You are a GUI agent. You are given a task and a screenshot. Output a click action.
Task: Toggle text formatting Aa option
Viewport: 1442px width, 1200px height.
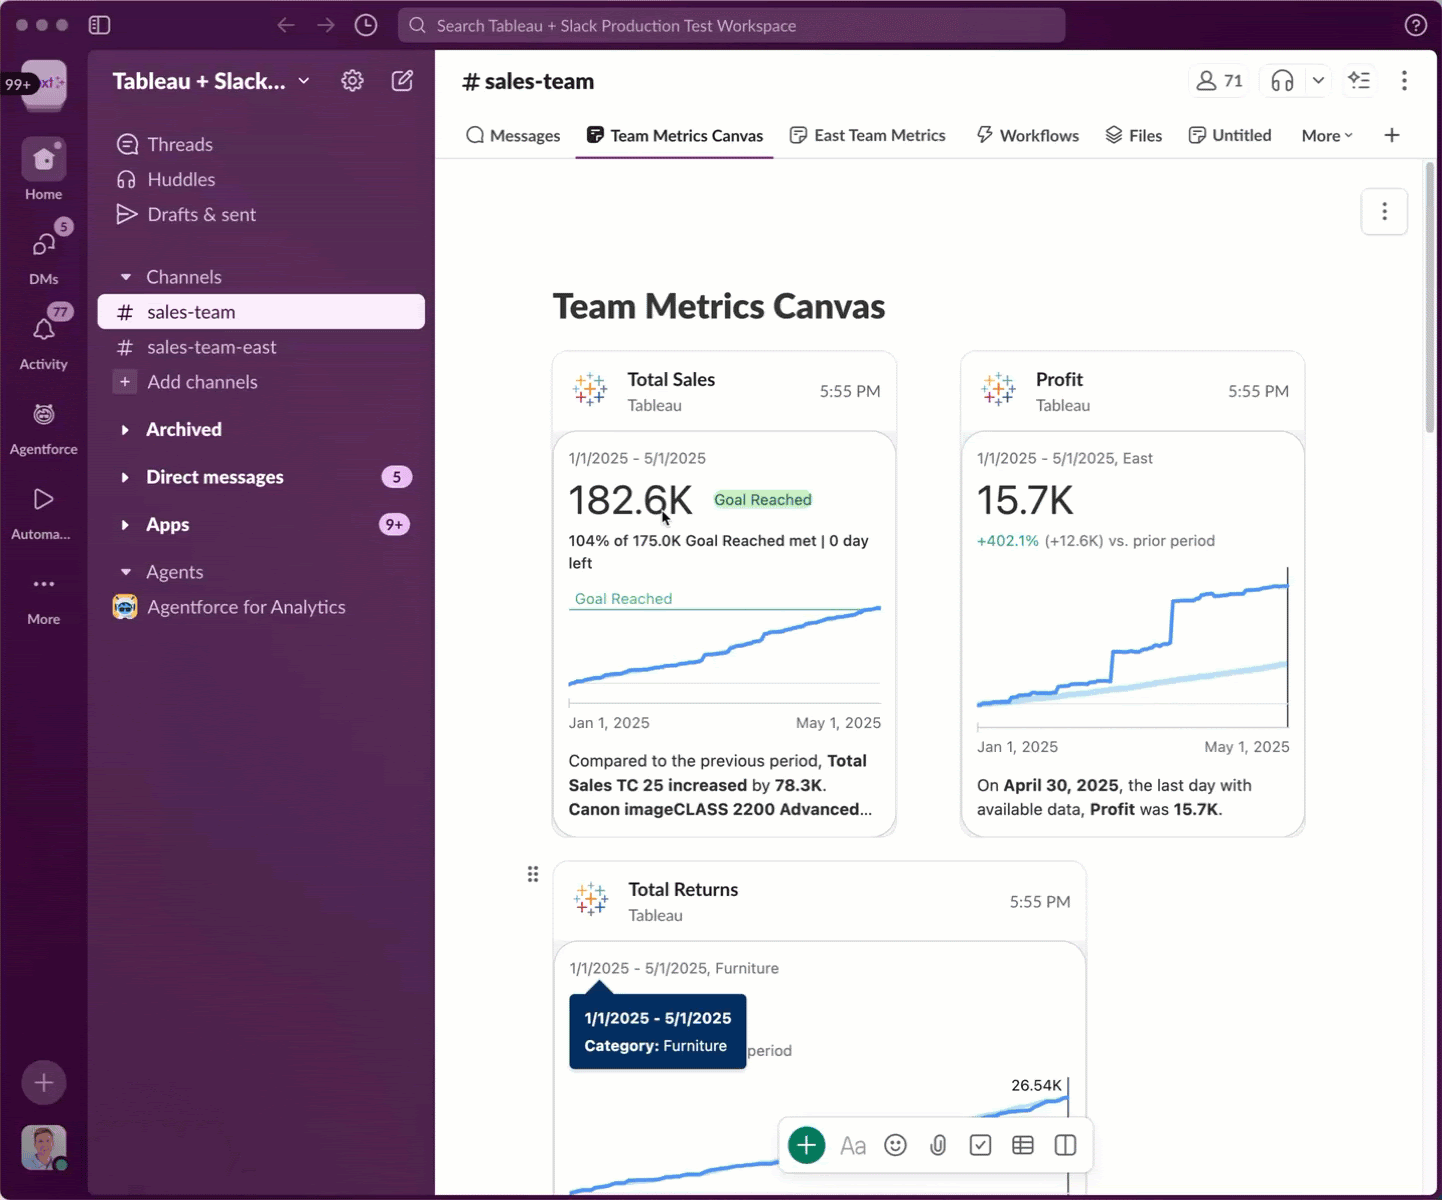click(x=852, y=1145)
